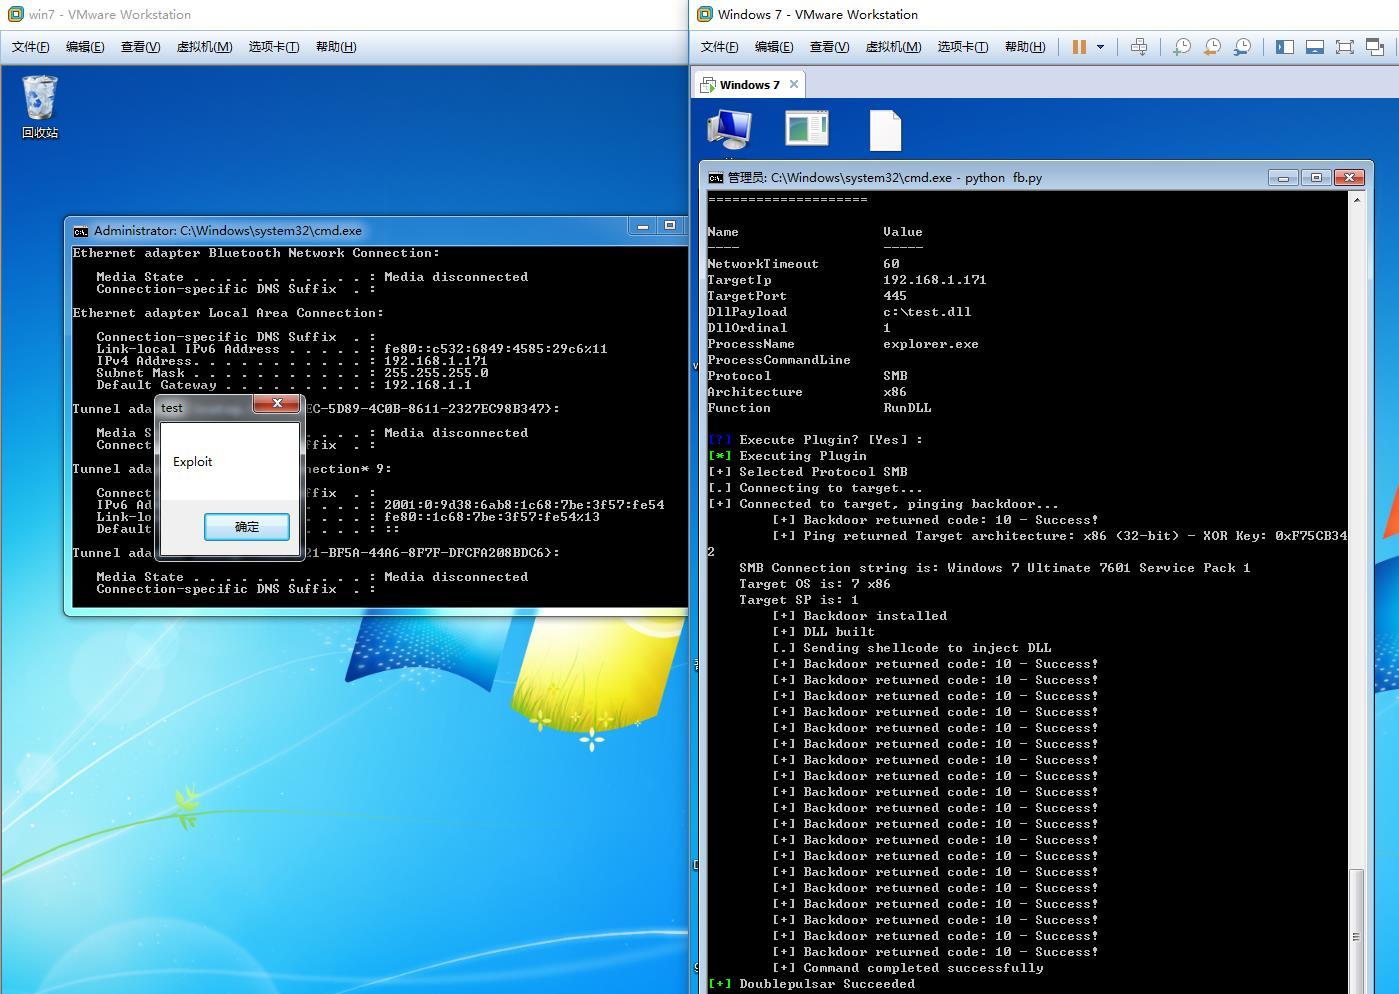This screenshot has height=994, width=1399.
Task: Revert VM to previous snapshot
Action: [1212, 47]
